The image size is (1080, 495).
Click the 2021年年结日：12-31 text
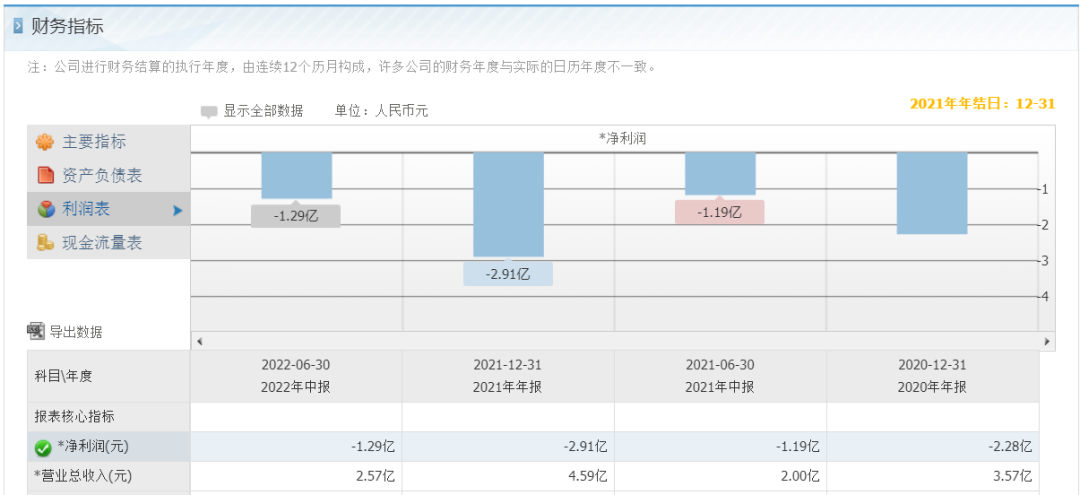pos(983,104)
